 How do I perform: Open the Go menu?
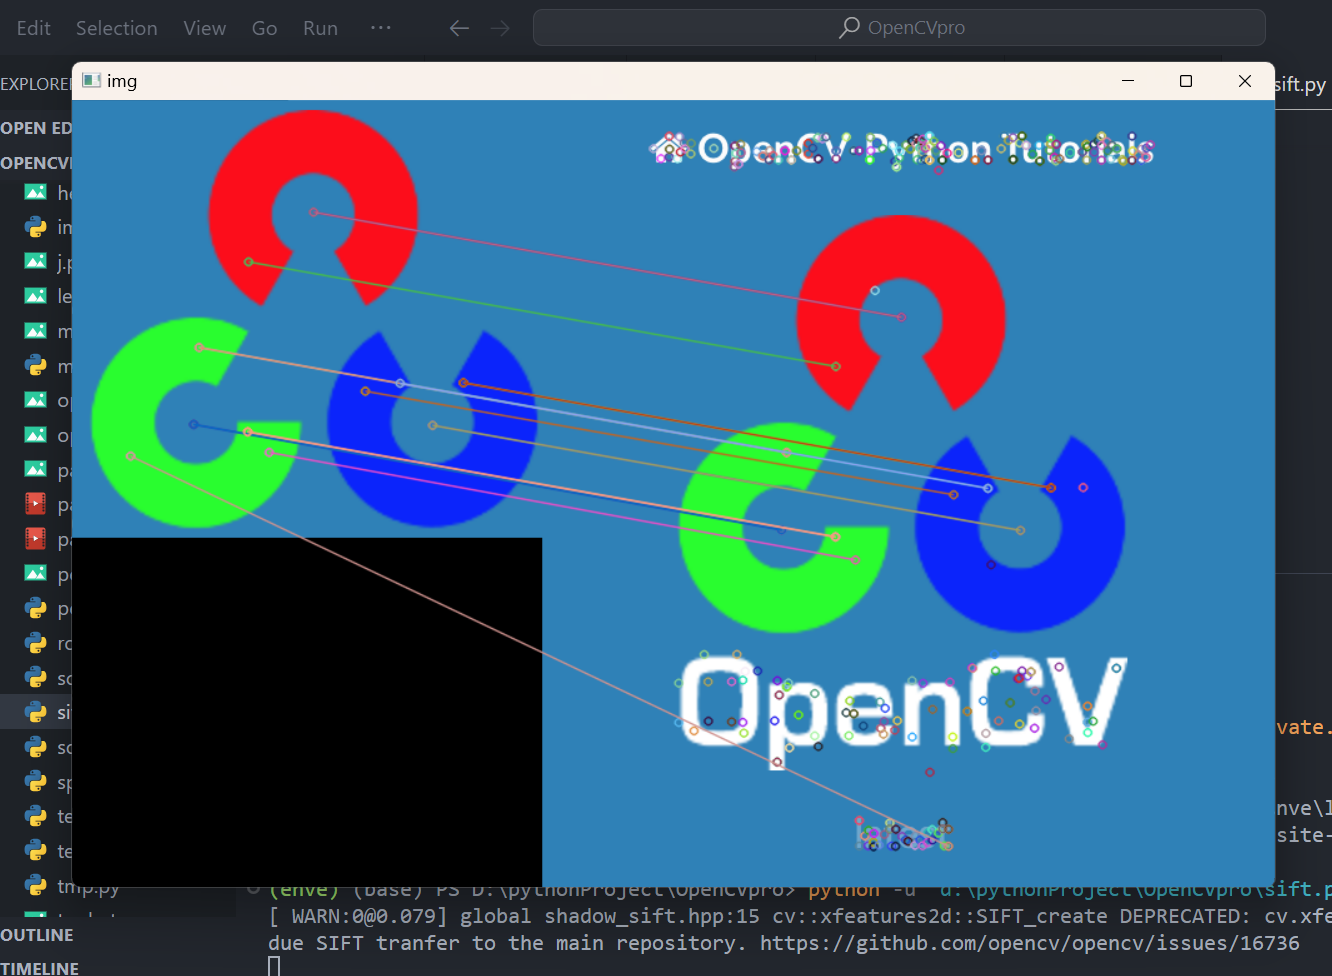pyautogui.click(x=265, y=28)
